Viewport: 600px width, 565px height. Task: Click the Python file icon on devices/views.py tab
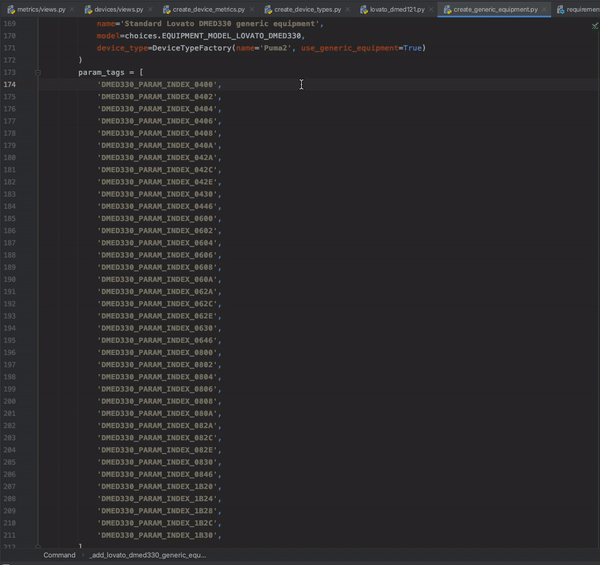pos(88,10)
